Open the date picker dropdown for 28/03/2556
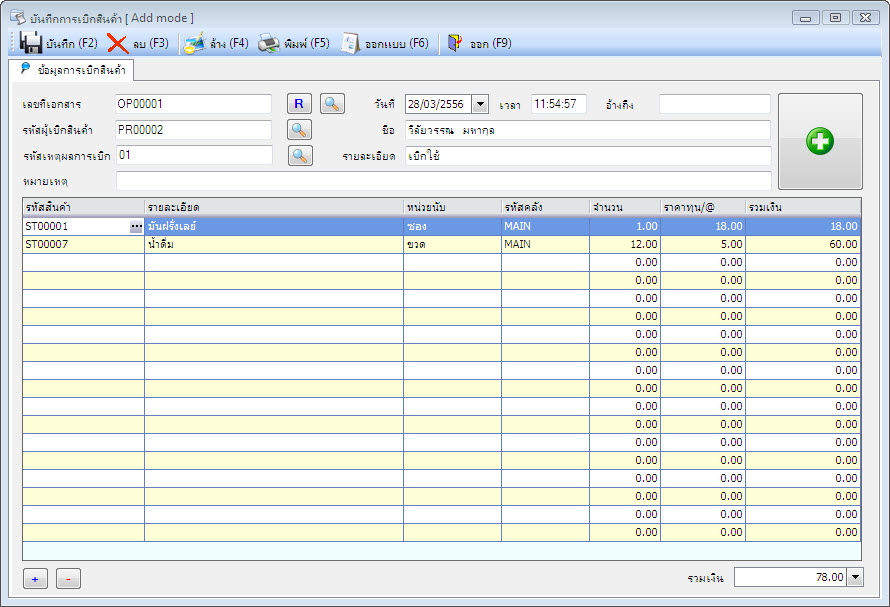 480,104
